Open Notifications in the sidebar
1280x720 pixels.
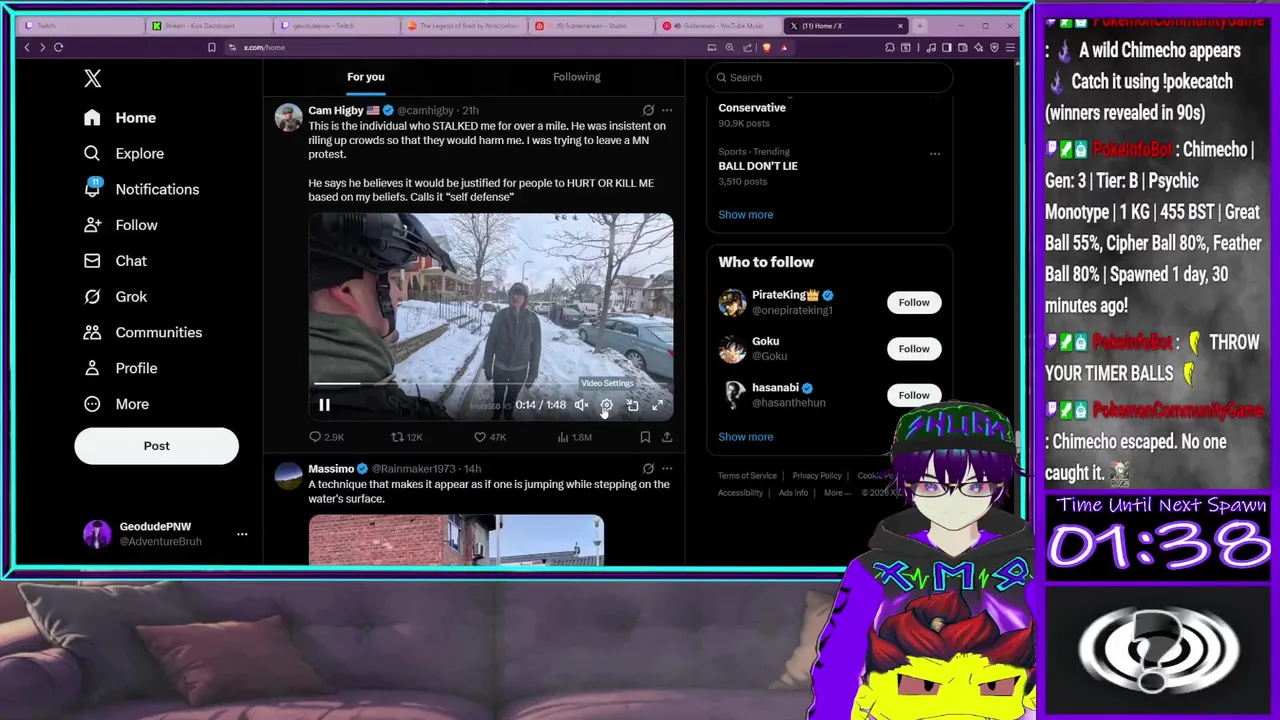[141, 189]
